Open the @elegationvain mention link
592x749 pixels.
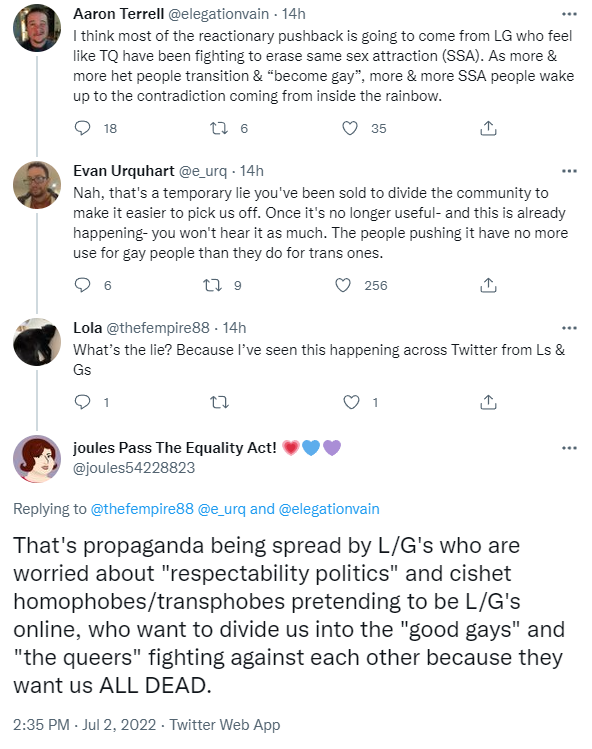click(329, 509)
